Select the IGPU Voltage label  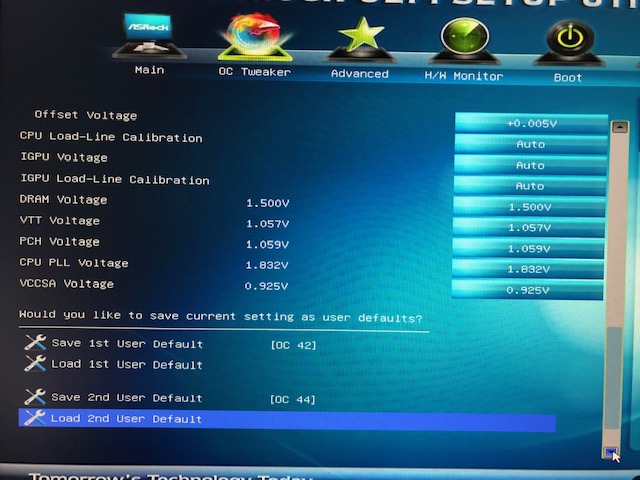click(64, 157)
